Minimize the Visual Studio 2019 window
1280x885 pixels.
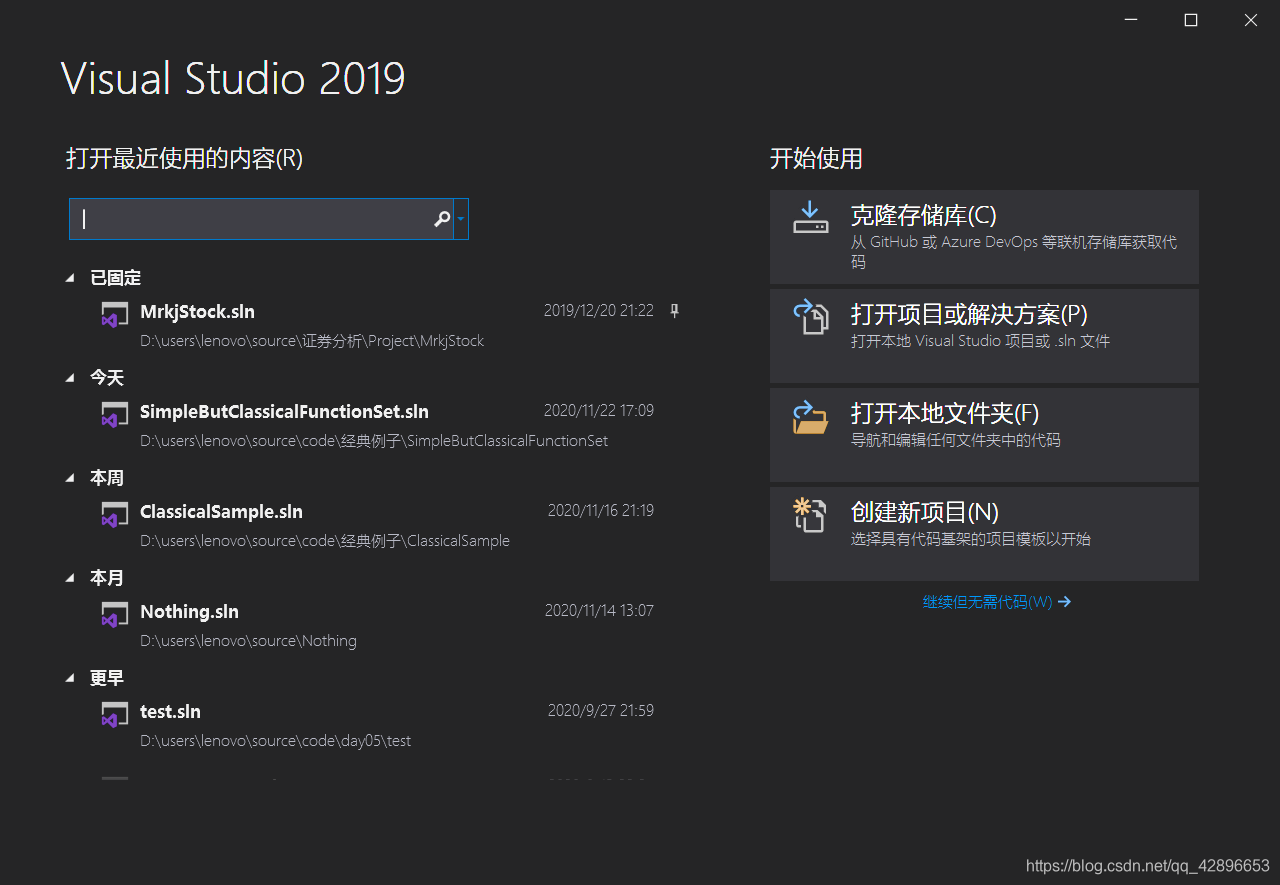click(1131, 20)
